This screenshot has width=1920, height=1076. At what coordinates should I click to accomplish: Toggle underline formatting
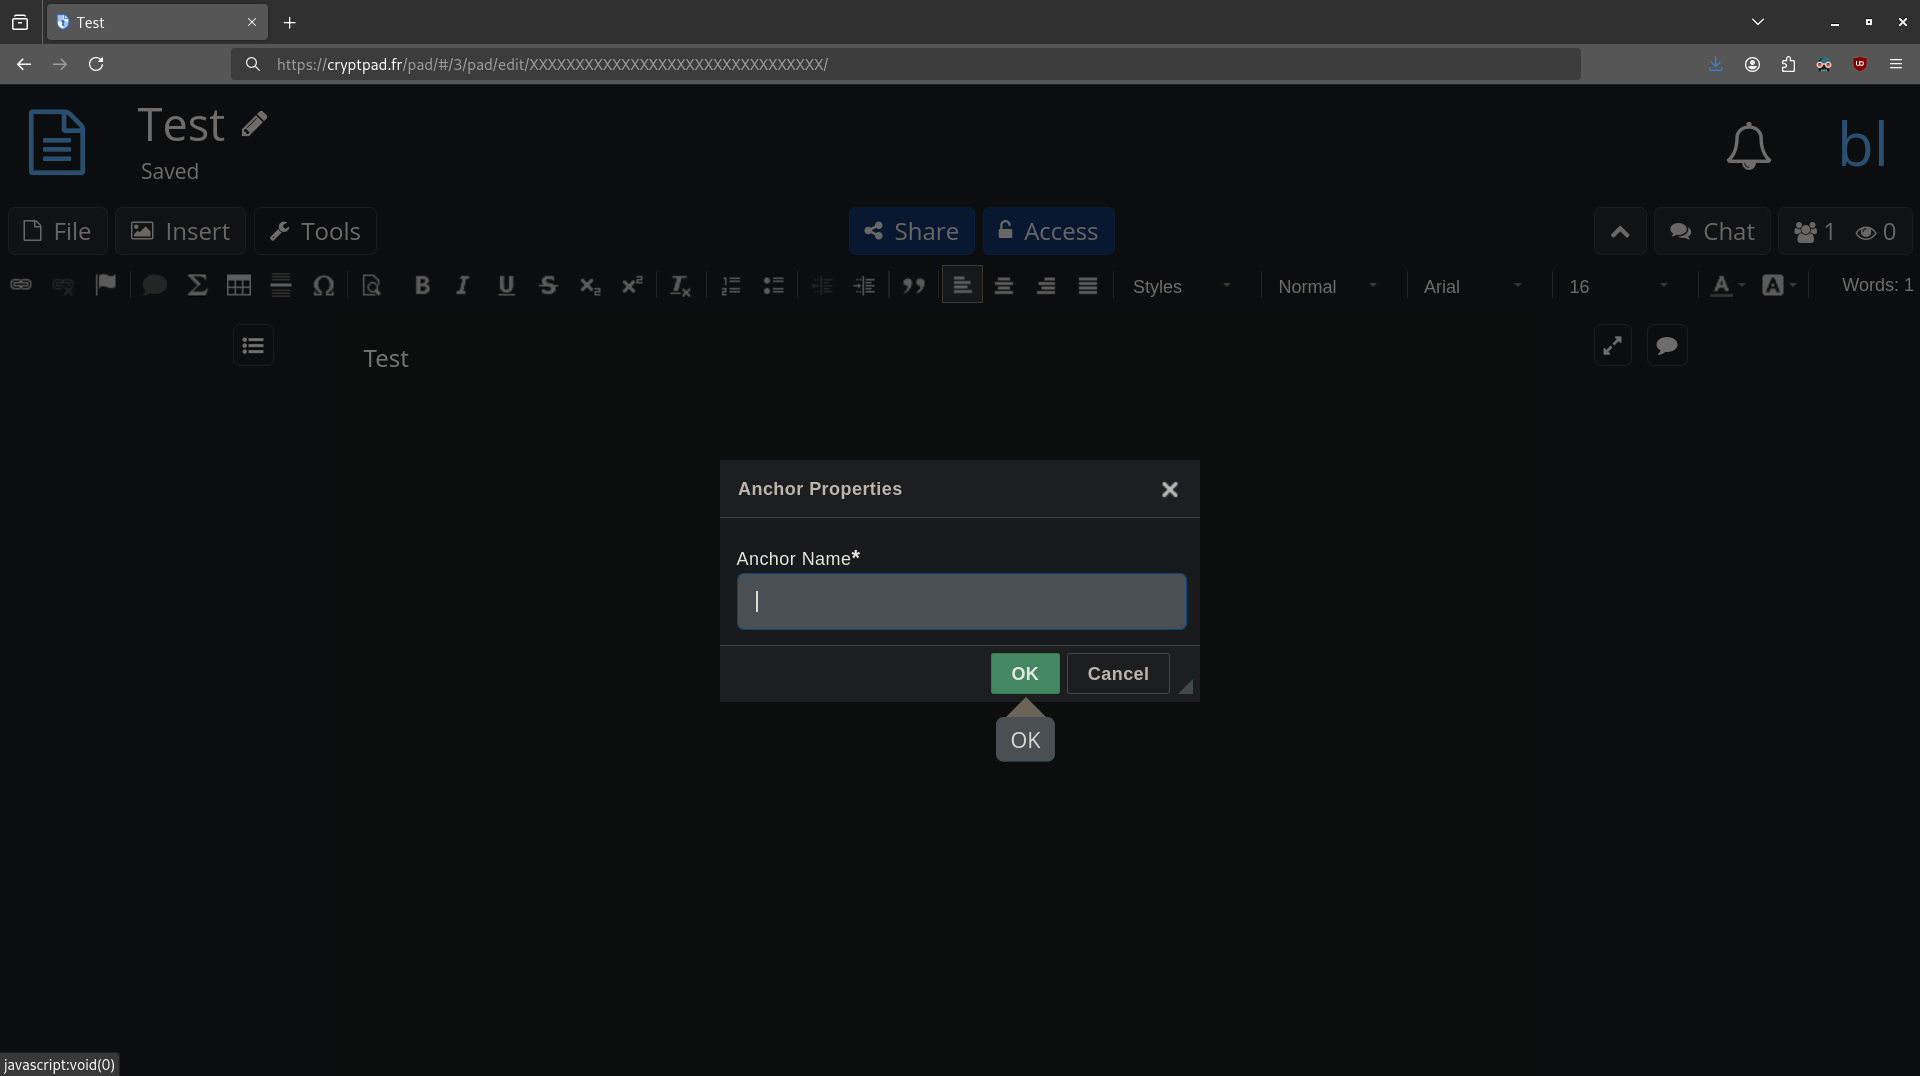[x=506, y=286]
